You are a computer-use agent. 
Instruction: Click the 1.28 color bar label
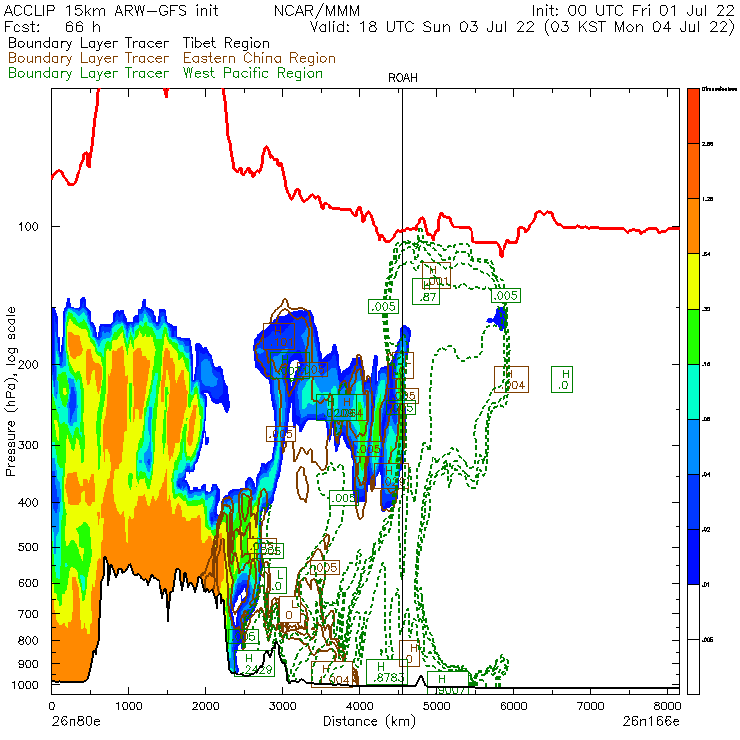(707, 199)
